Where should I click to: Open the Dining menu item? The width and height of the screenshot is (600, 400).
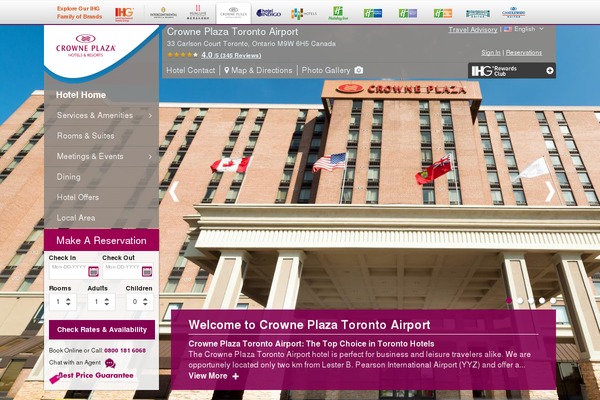68,177
